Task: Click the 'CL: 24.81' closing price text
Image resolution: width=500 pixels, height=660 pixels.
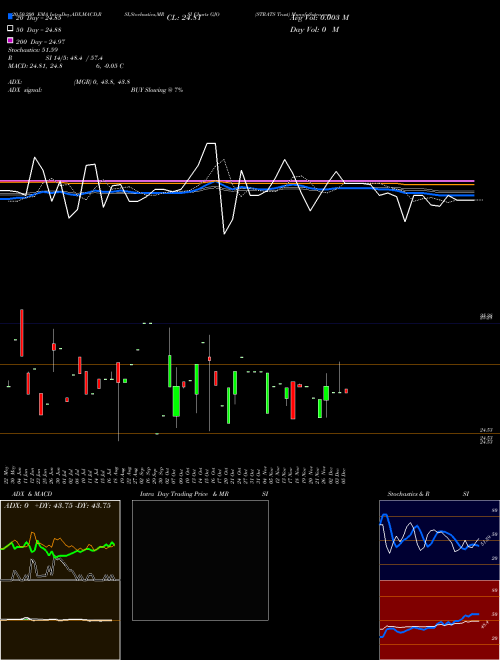Action: click(182, 18)
